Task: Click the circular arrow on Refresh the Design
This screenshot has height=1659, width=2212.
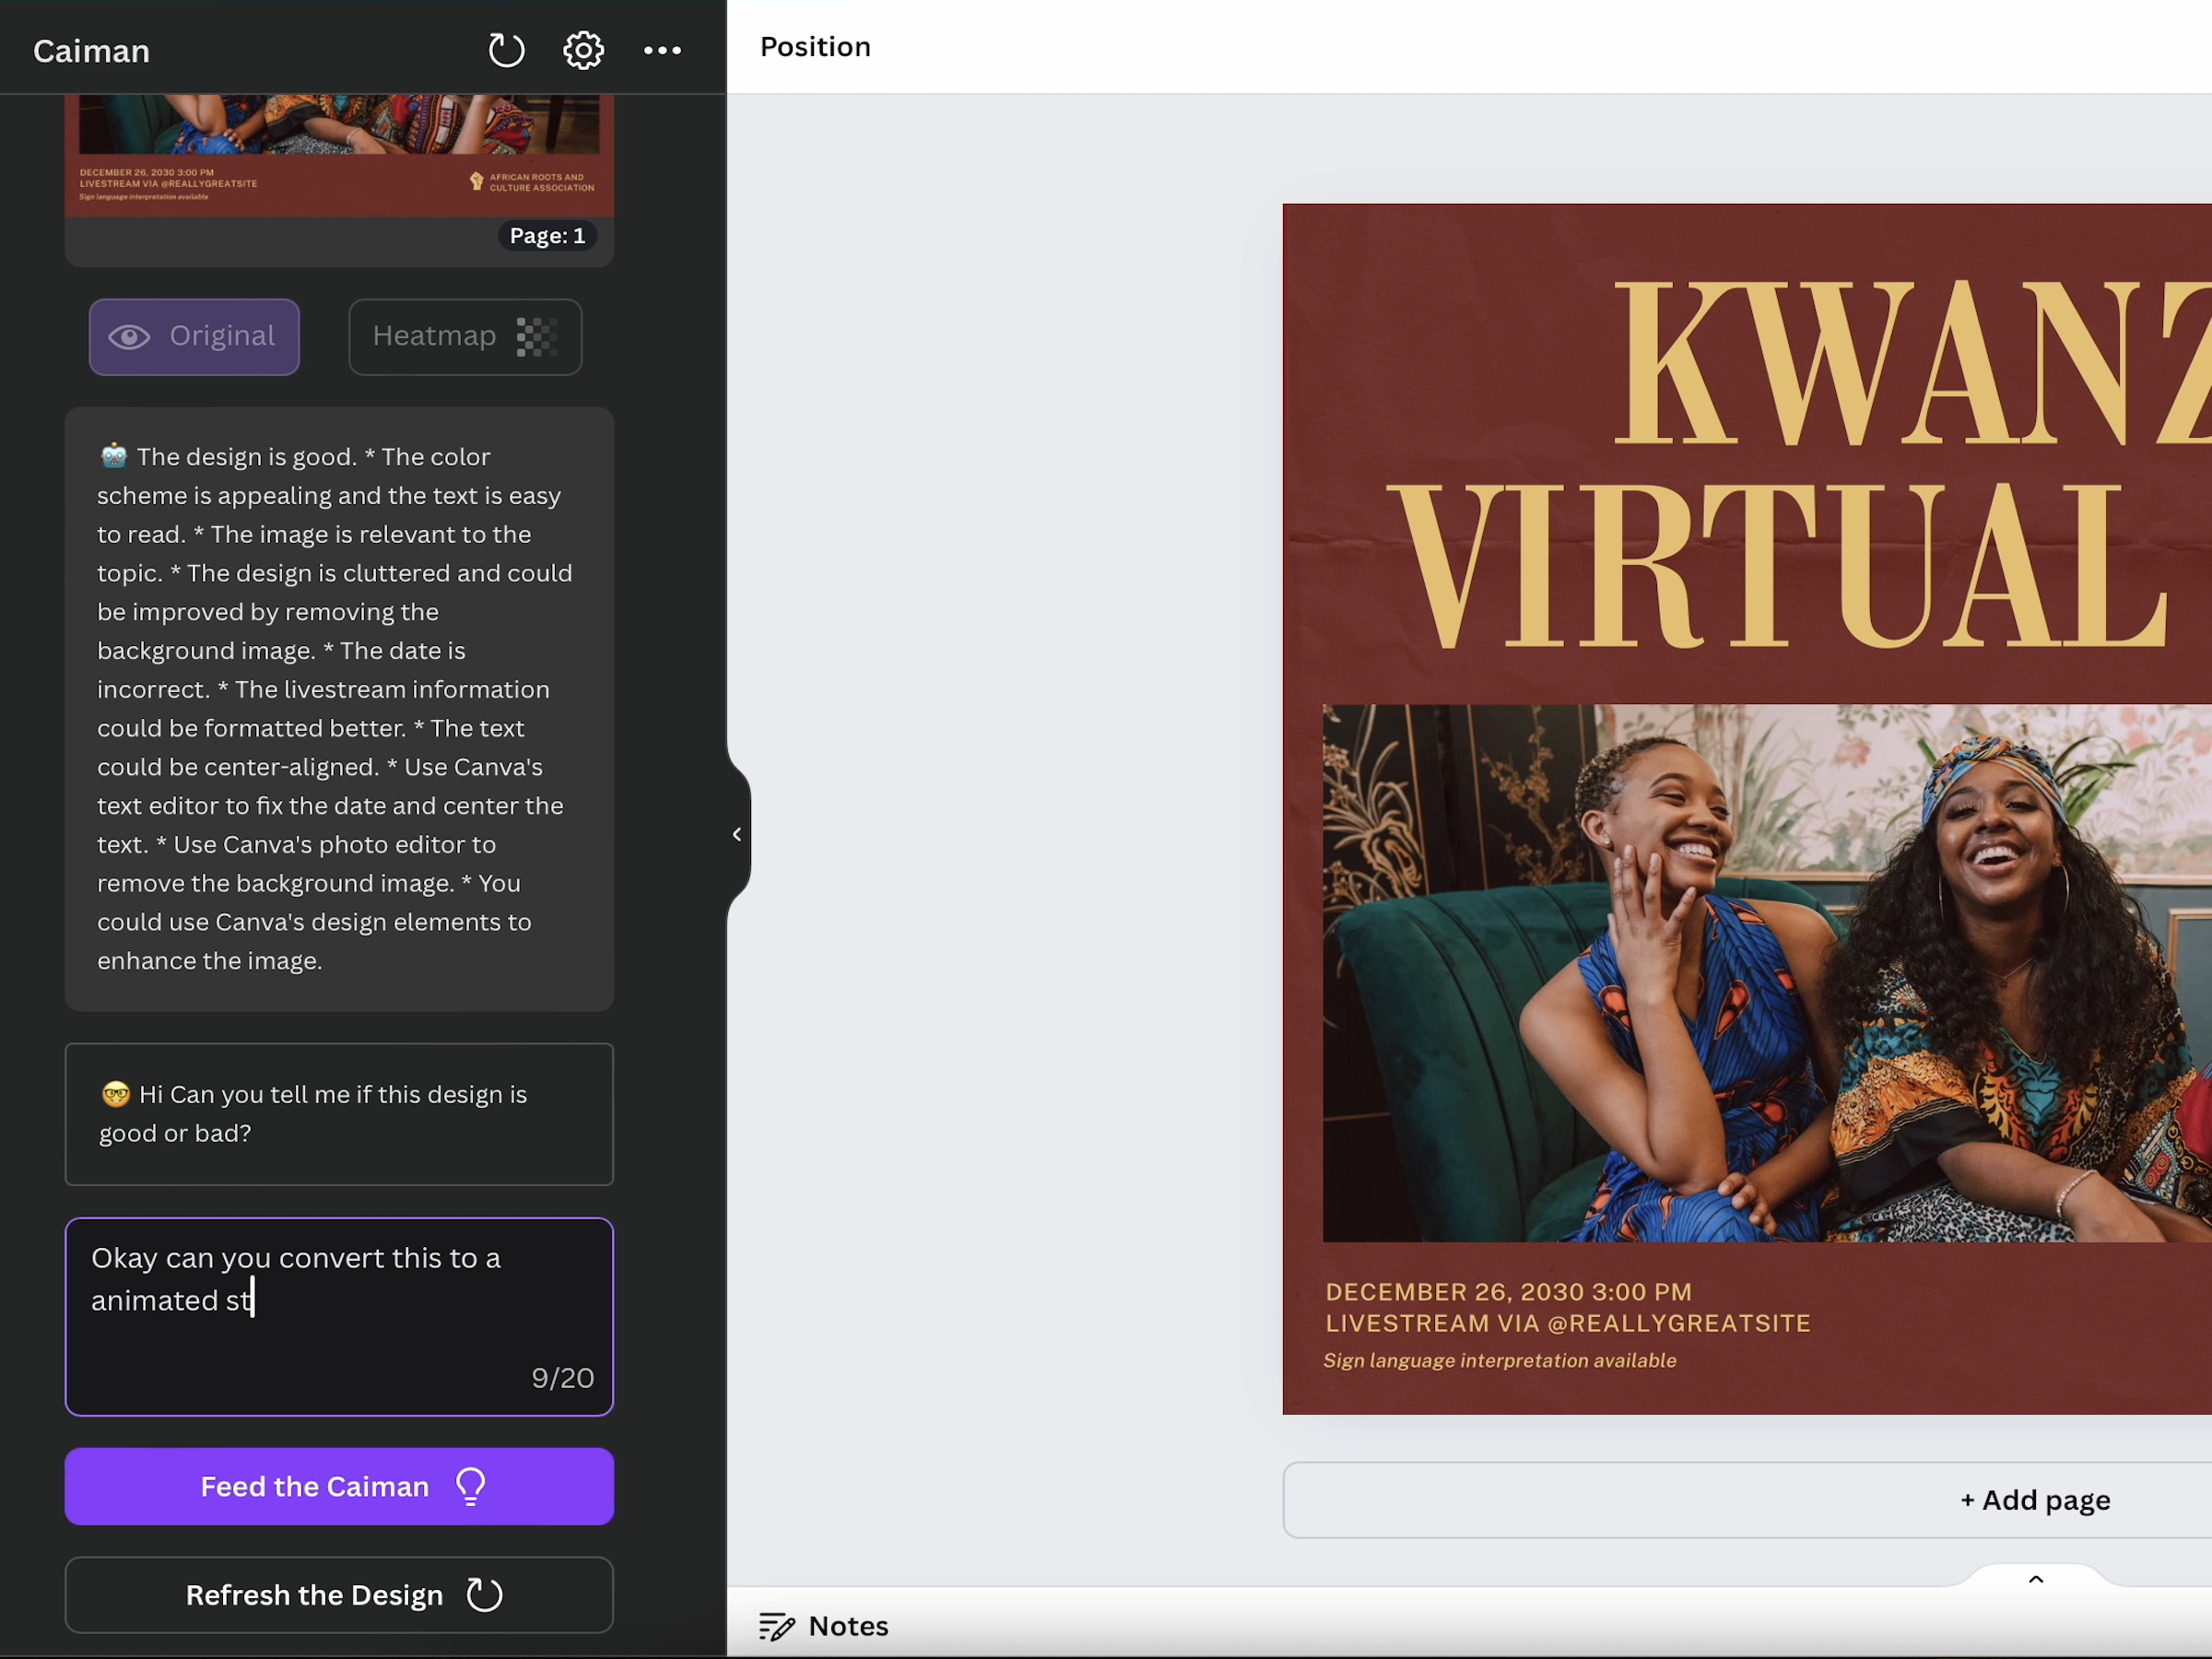Action: tap(485, 1594)
